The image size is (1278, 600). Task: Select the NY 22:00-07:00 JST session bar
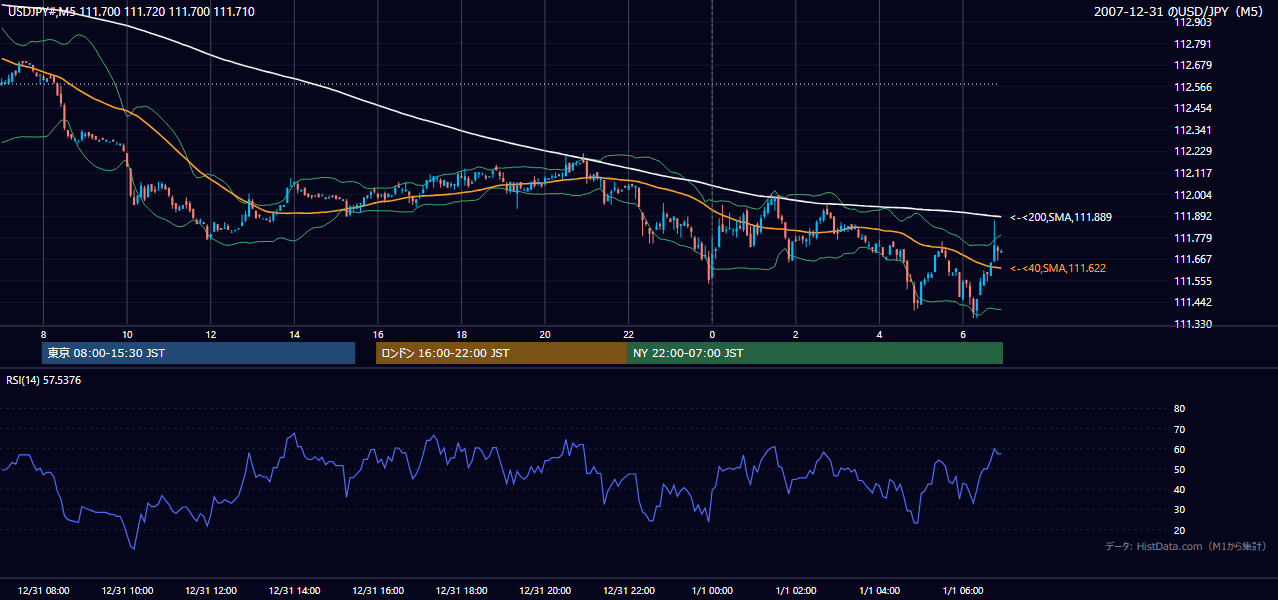pos(815,353)
